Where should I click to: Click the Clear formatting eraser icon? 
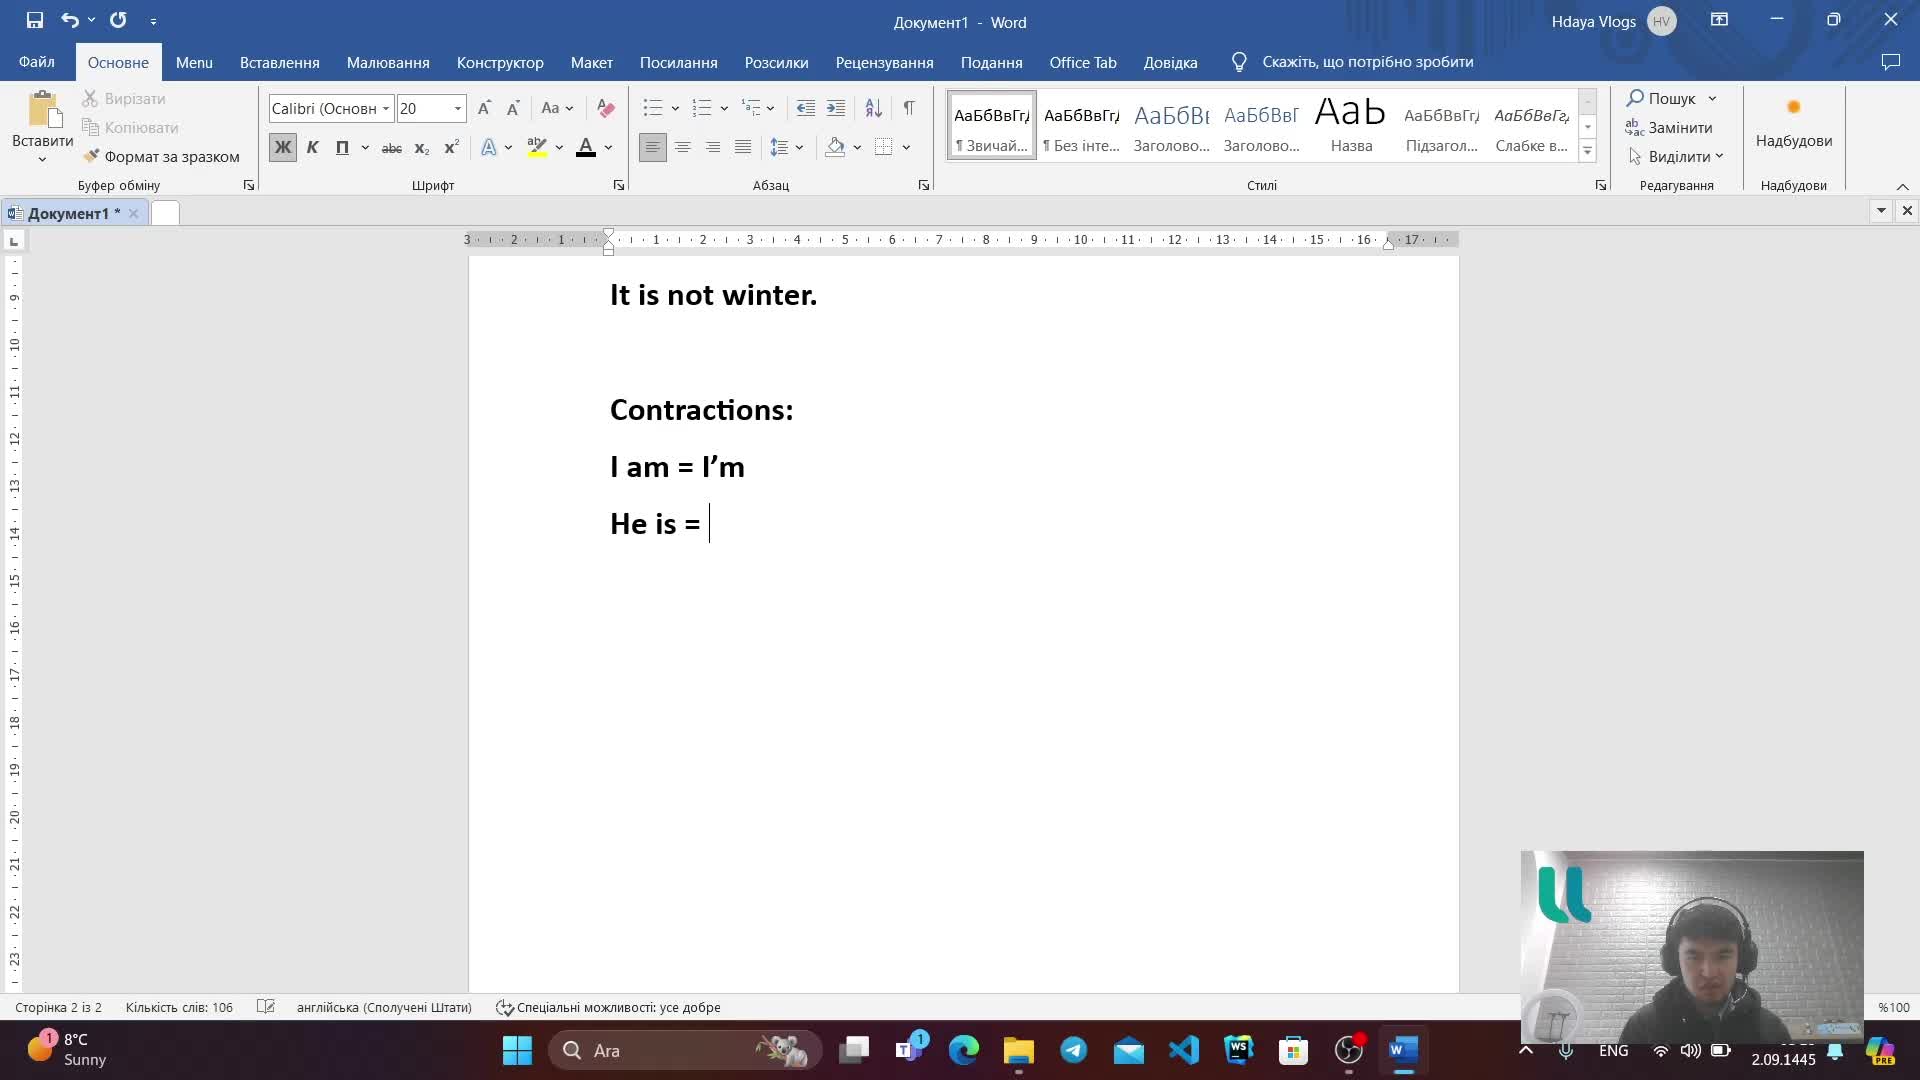(x=605, y=108)
